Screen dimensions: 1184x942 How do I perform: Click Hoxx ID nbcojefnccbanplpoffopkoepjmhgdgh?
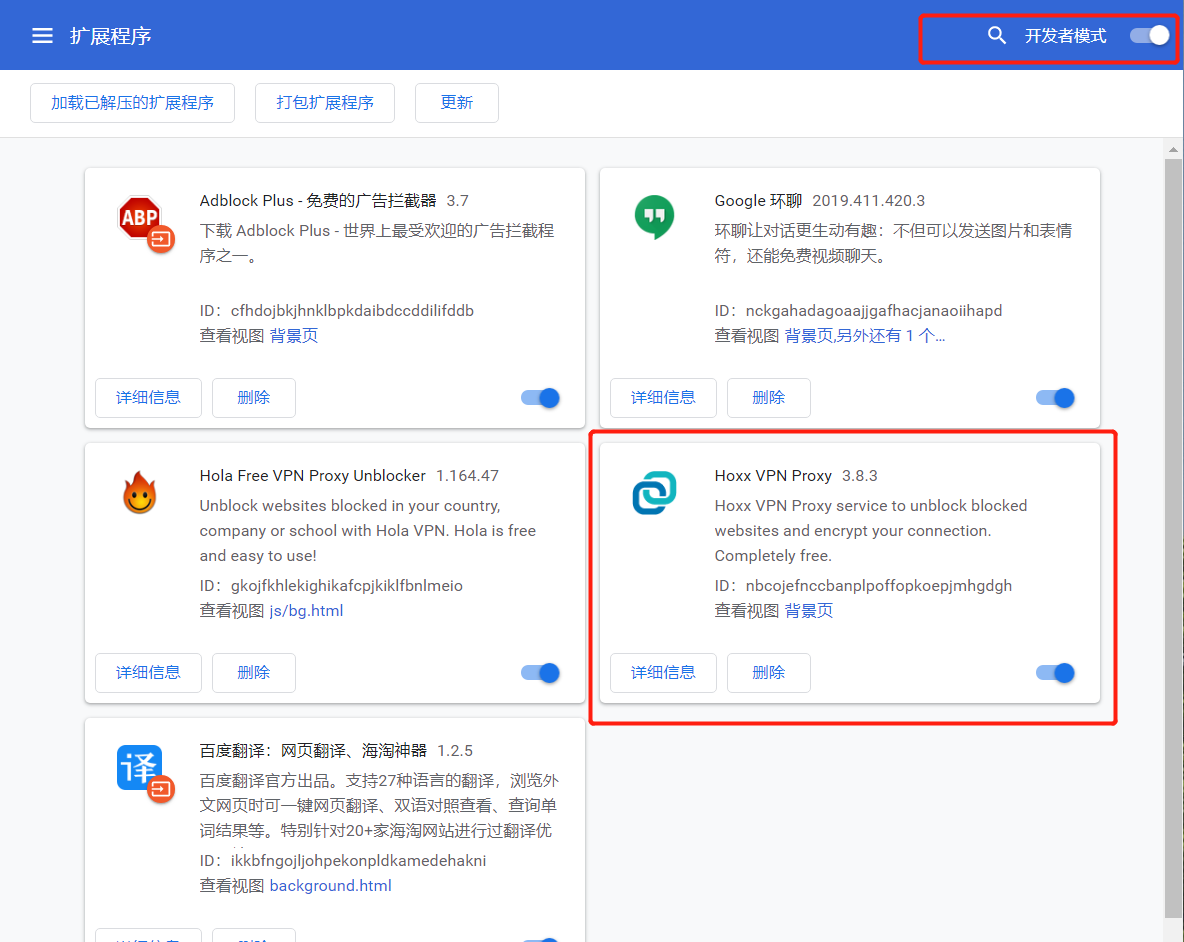point(878,586)
